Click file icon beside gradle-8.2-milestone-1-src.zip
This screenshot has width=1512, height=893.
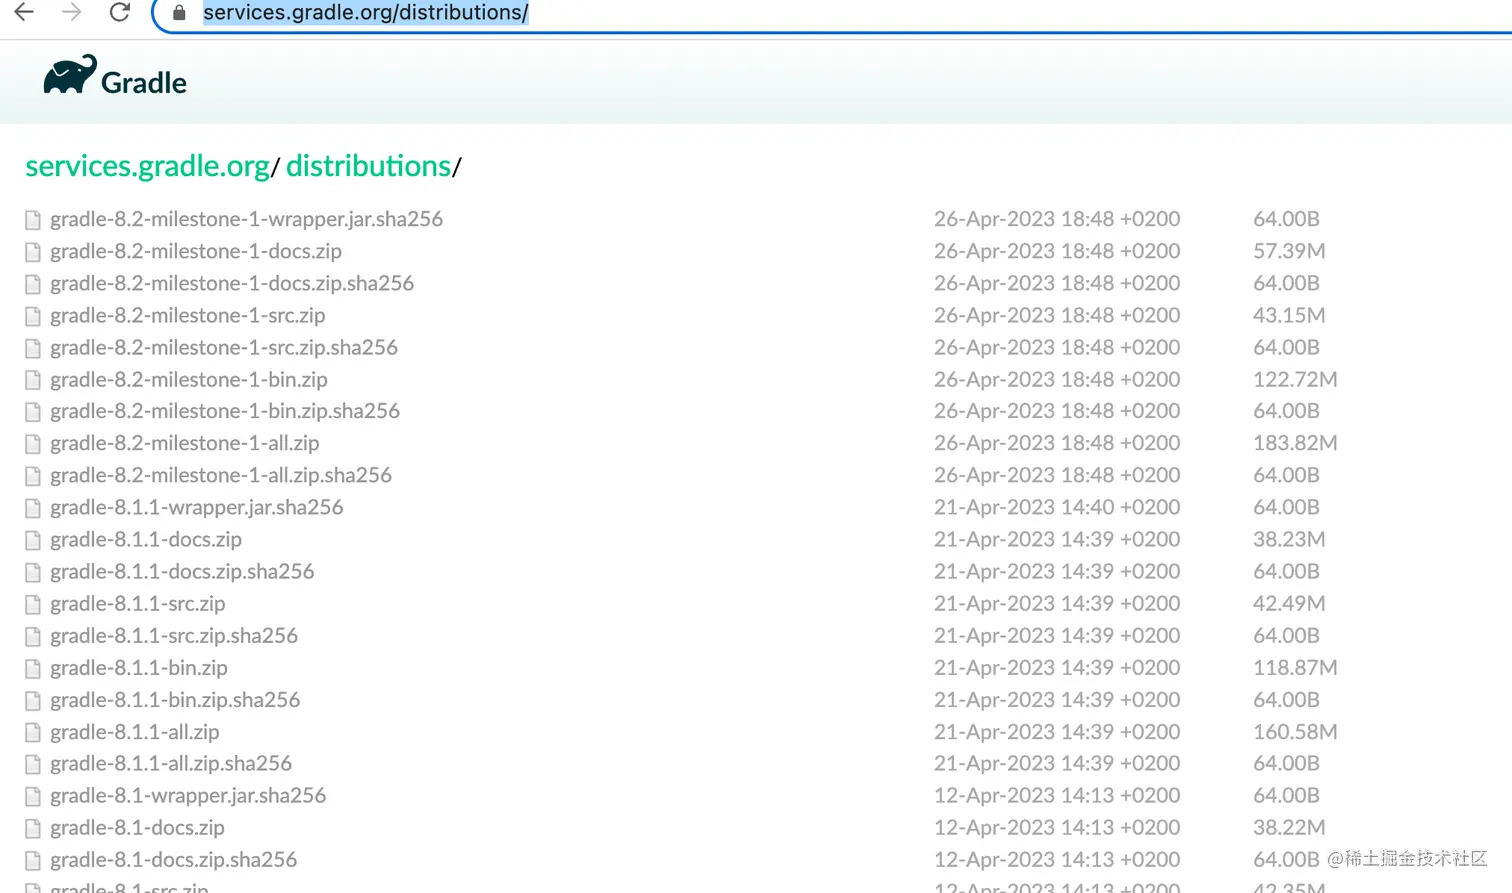click(33, 316)
